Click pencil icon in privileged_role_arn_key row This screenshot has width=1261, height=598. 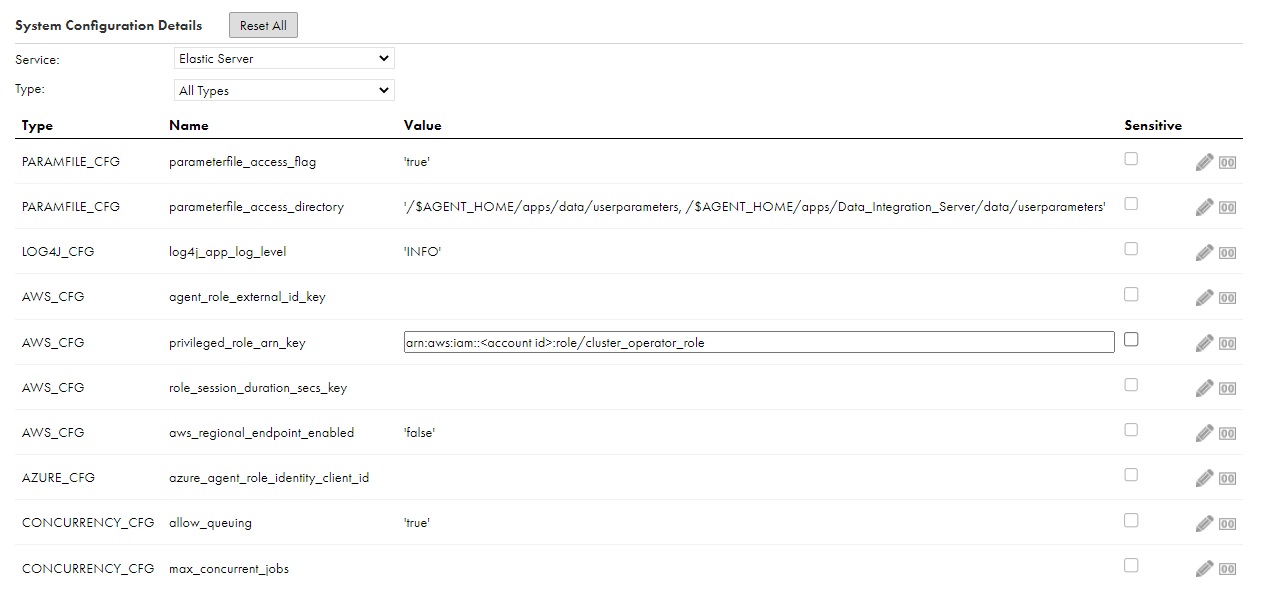click(1204, 343)
